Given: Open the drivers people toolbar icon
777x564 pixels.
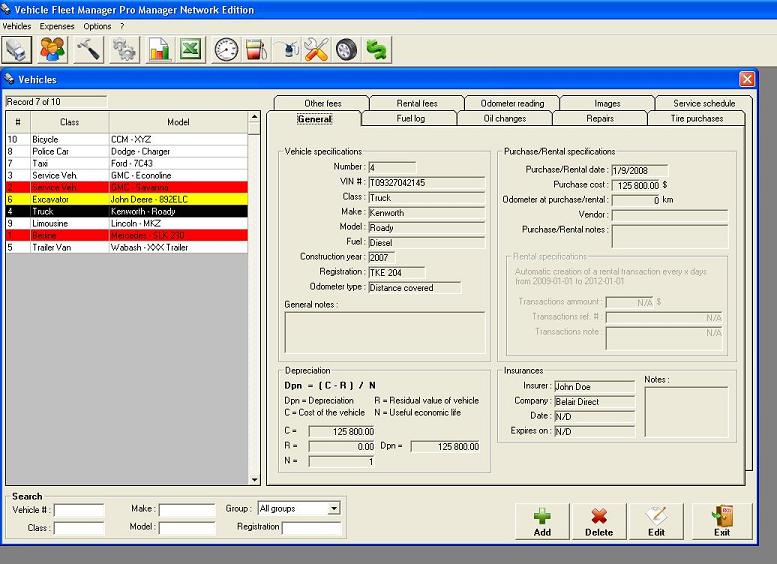Looking at the screenshot, I should coord(53,50).
